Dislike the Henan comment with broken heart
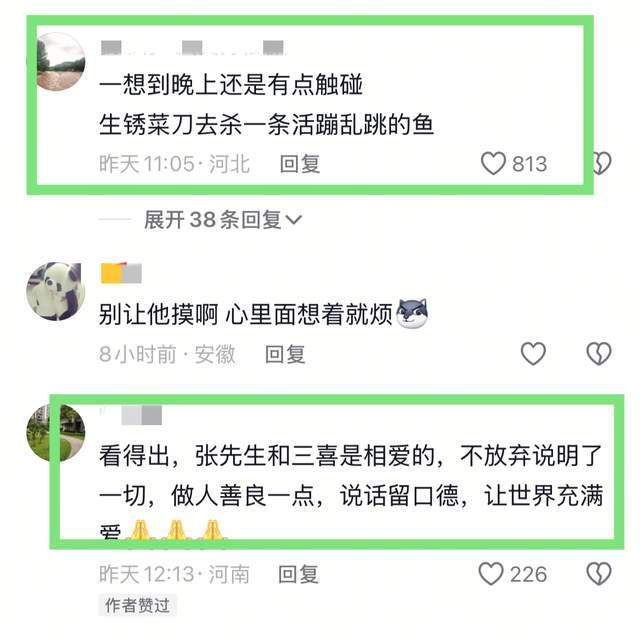640x638 pixels. 599,574
